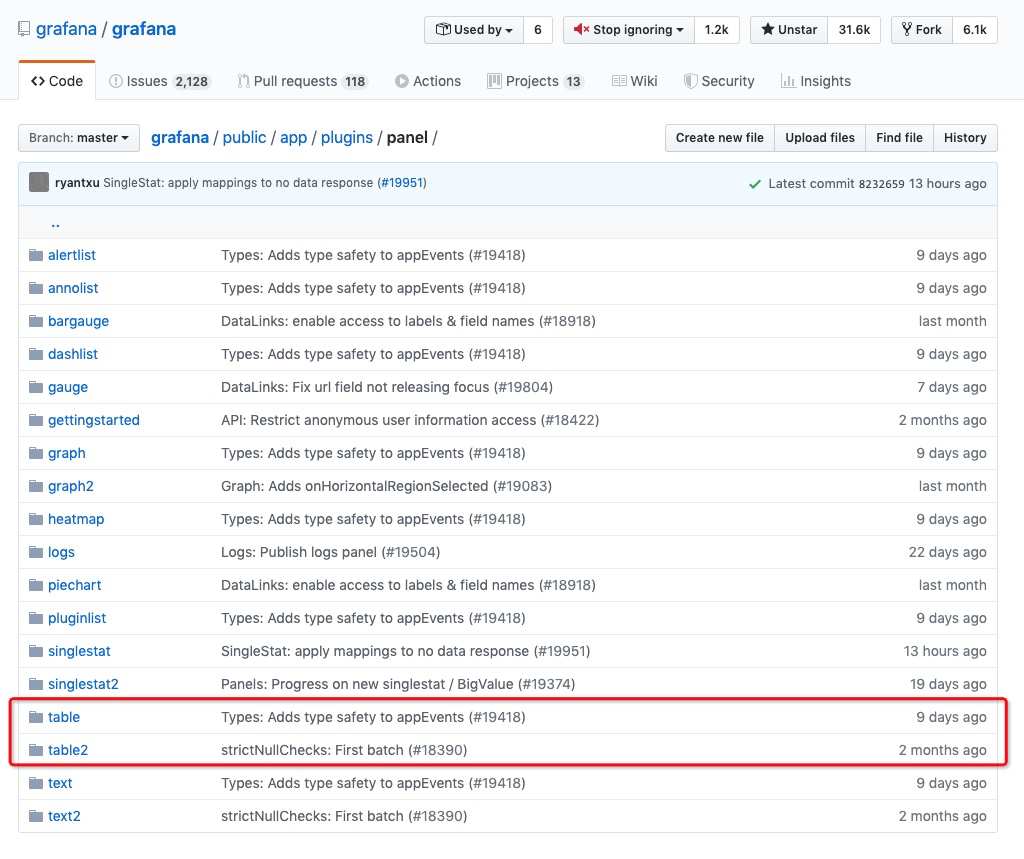Expand the Used by dropdown
Viewport: 1024px width, 859px height.
[474, 30]
